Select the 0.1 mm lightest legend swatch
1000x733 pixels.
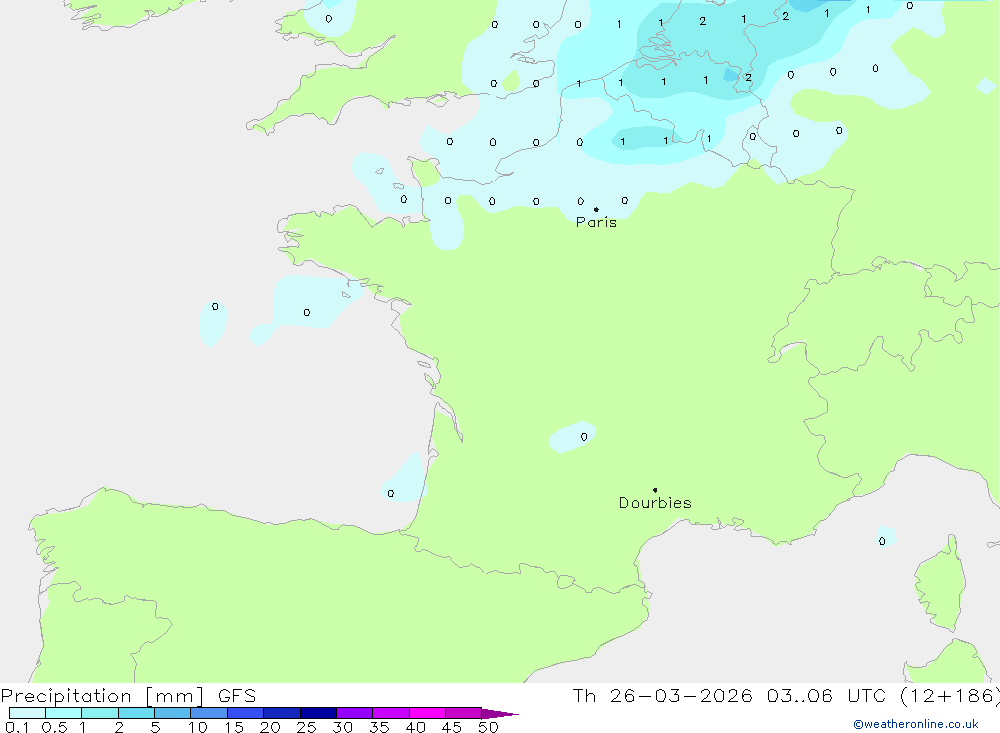[x=27, y=713]
